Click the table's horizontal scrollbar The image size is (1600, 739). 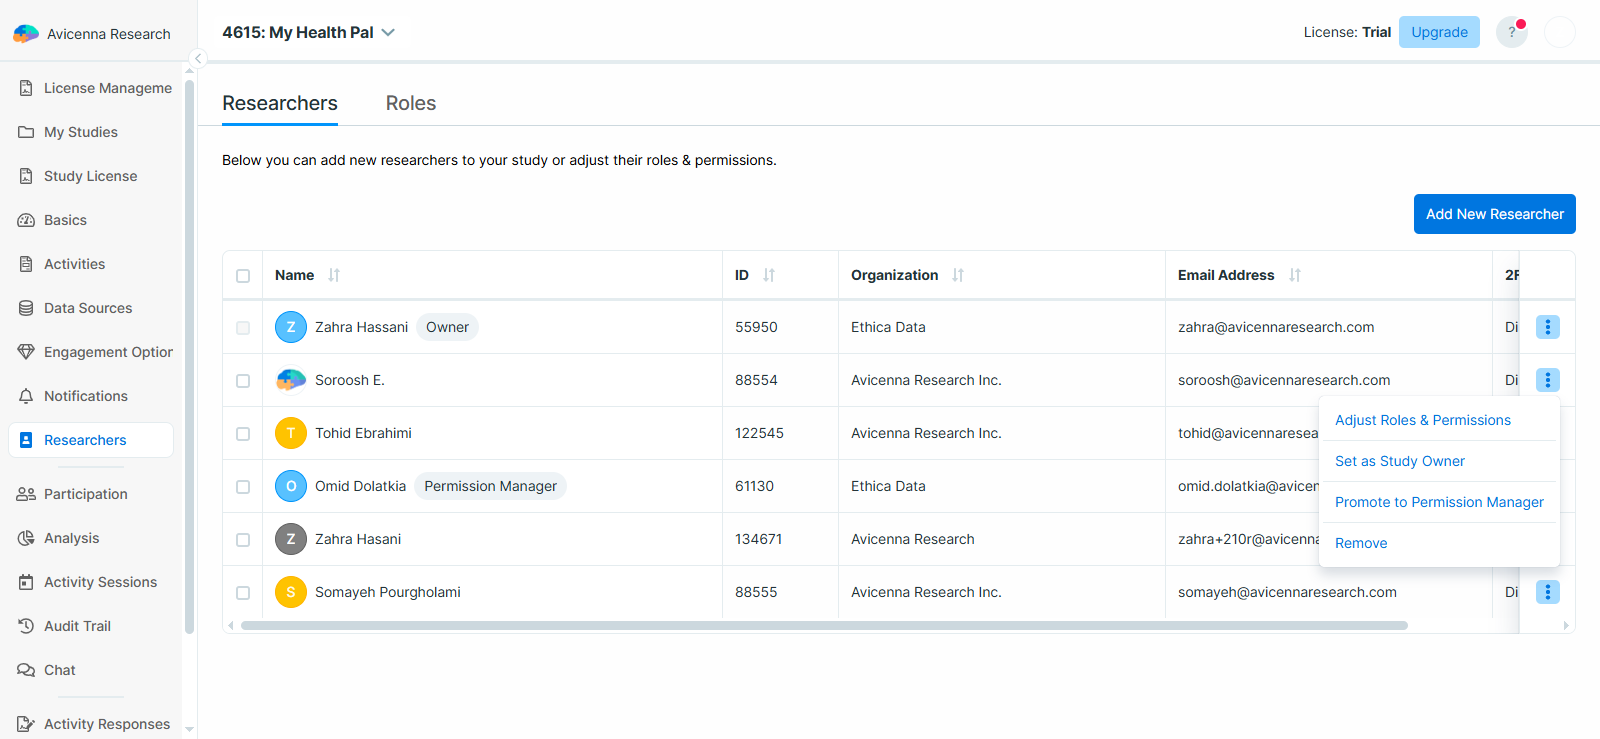coord(824,626)
